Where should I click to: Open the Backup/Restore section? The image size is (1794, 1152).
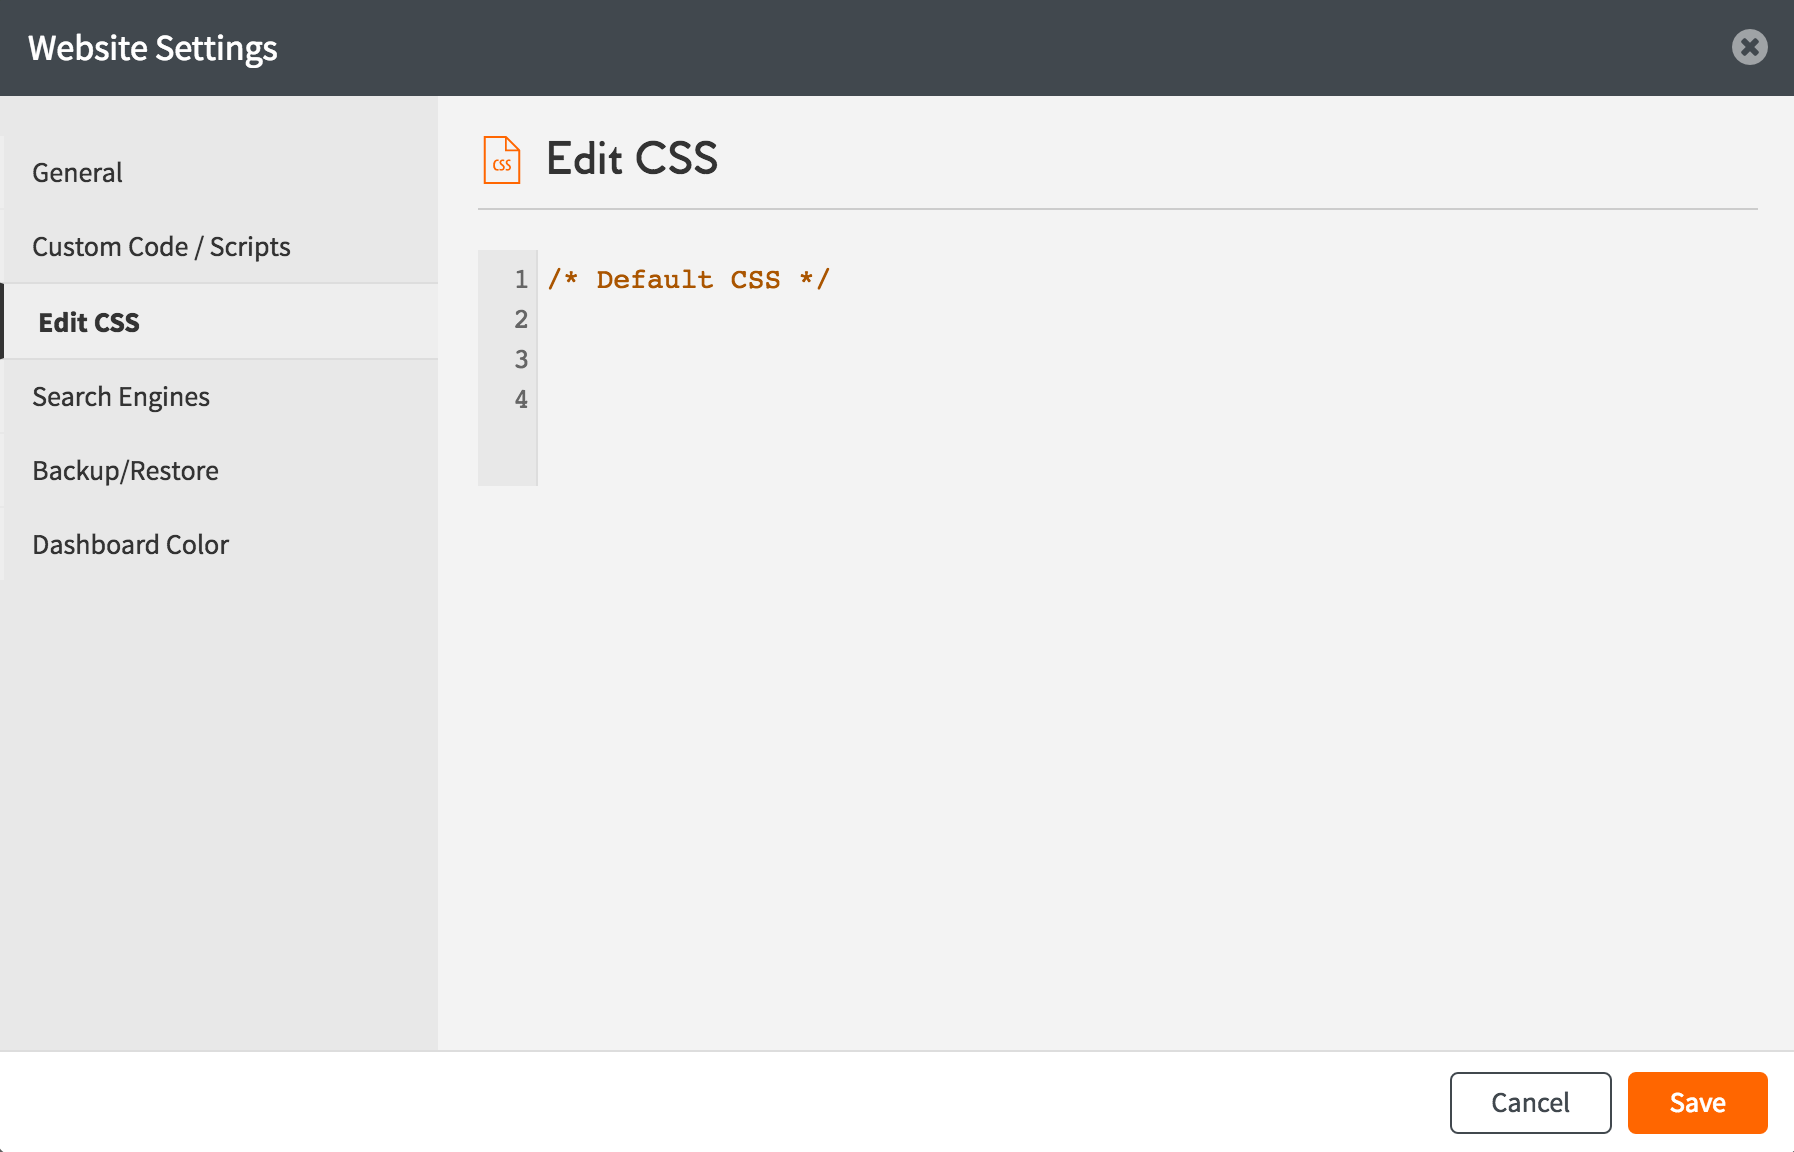[x=125, y=471]
